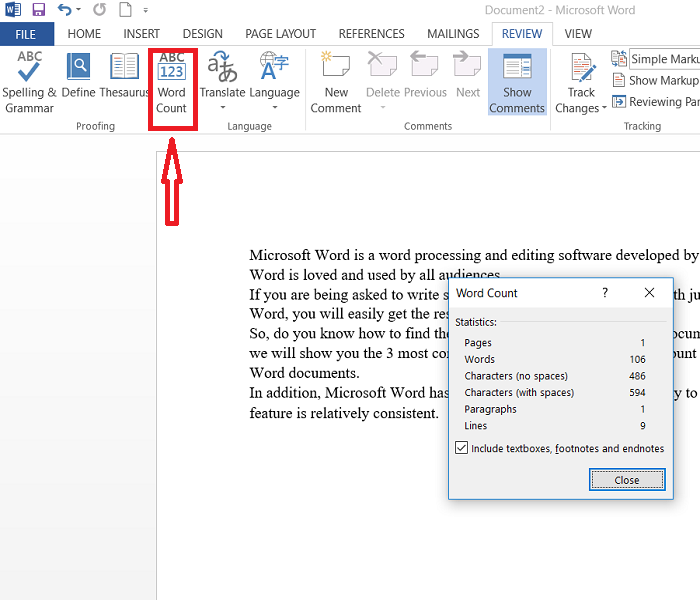Open the PAGE LAYOUT tab
700x600 pixels.
(x=280, y=34)
